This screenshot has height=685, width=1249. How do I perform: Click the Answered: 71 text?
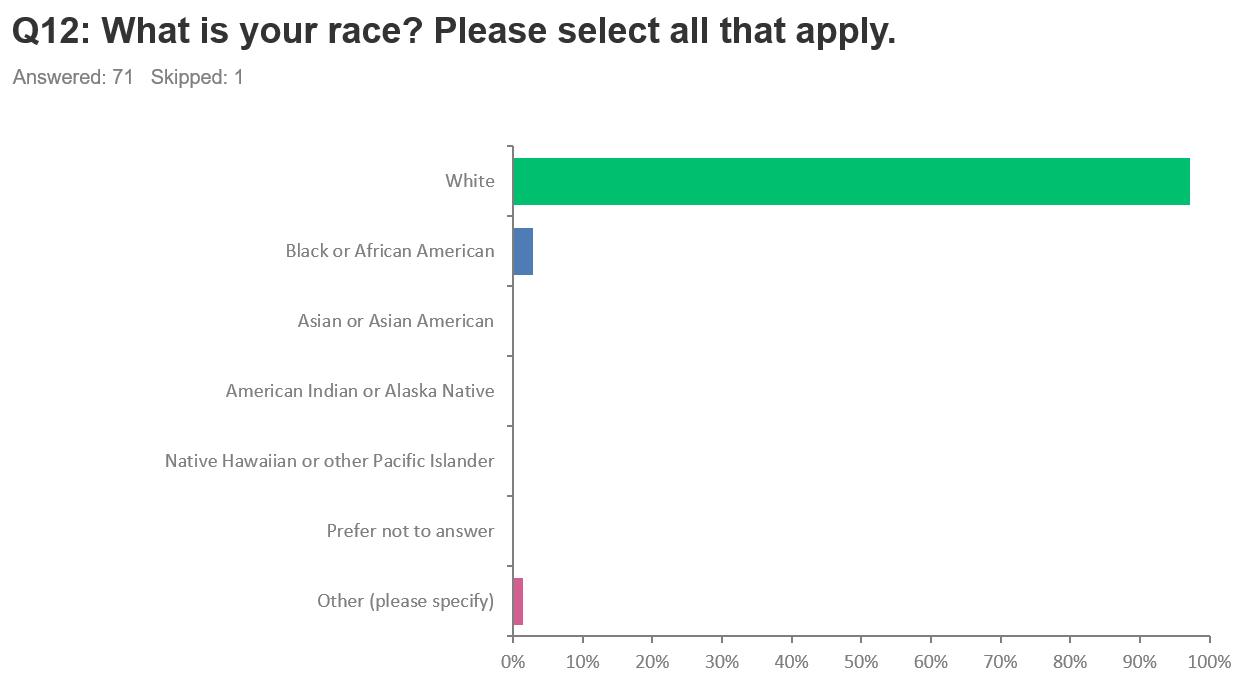(x=73, y=77)
